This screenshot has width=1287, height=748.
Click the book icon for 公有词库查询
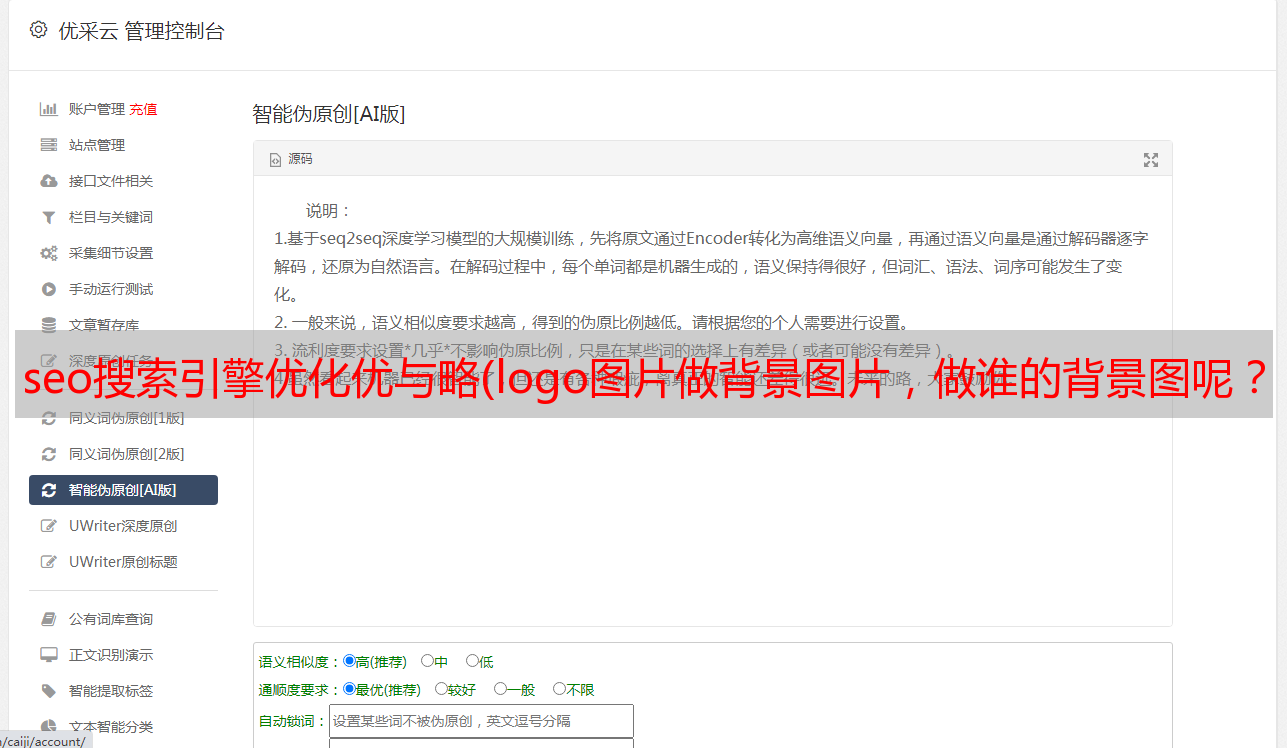48,619
